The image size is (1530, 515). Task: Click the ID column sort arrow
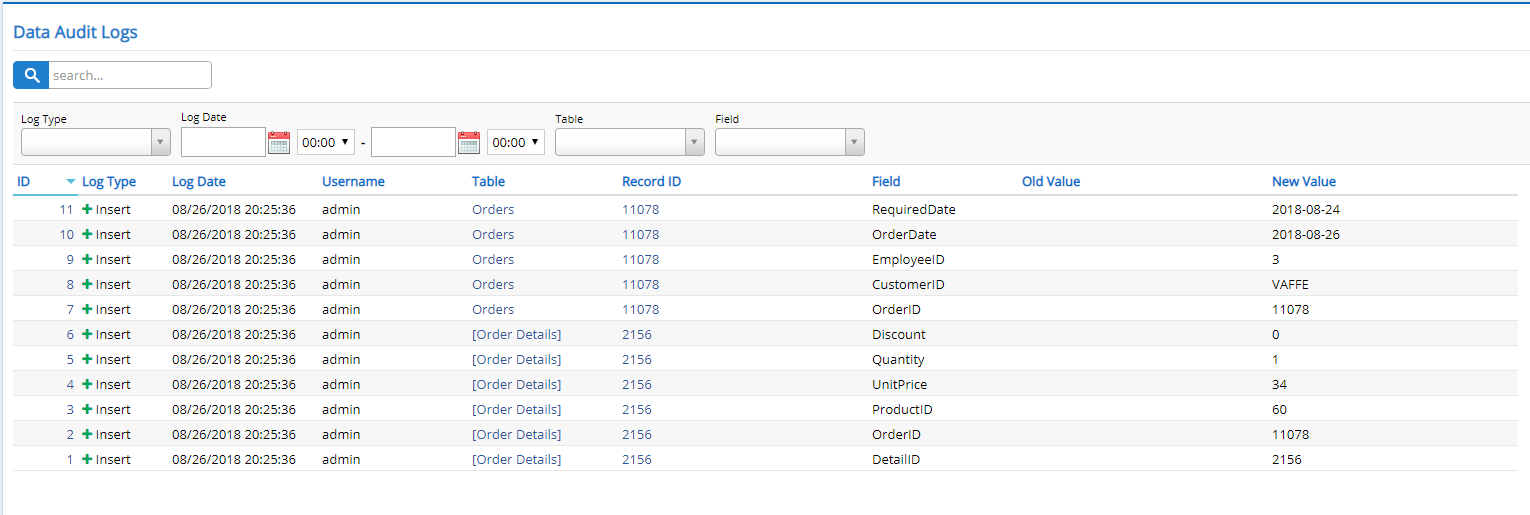[71, 182]
